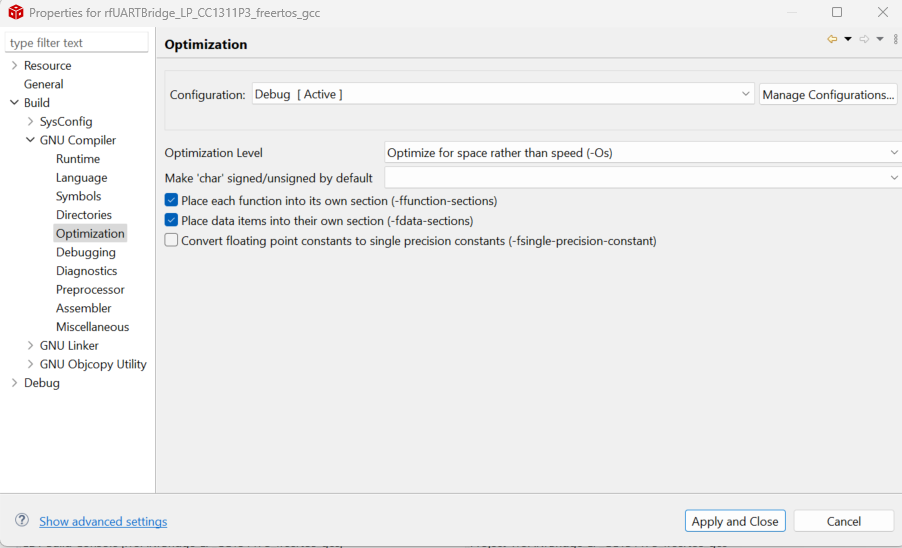Open the Optimization Level dropdown
Screen dimensions: 902x548
pyautogui.click(x=643, y=153)
